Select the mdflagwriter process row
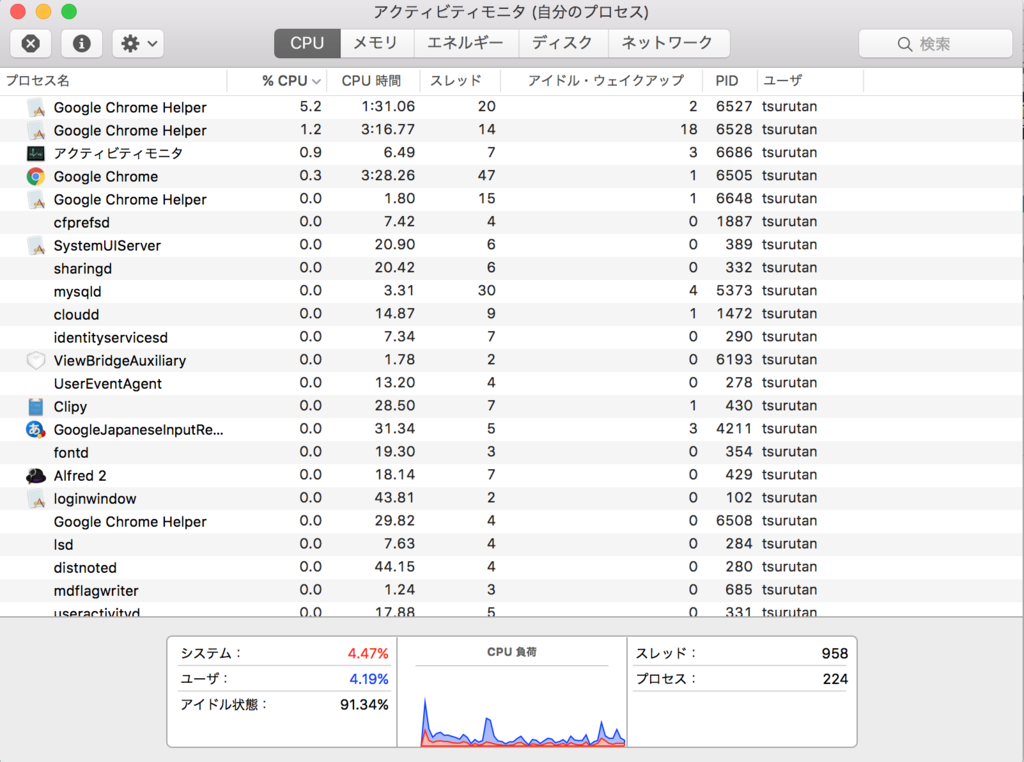The height and width of the screenshot is (762, 1024). (511, 590)
